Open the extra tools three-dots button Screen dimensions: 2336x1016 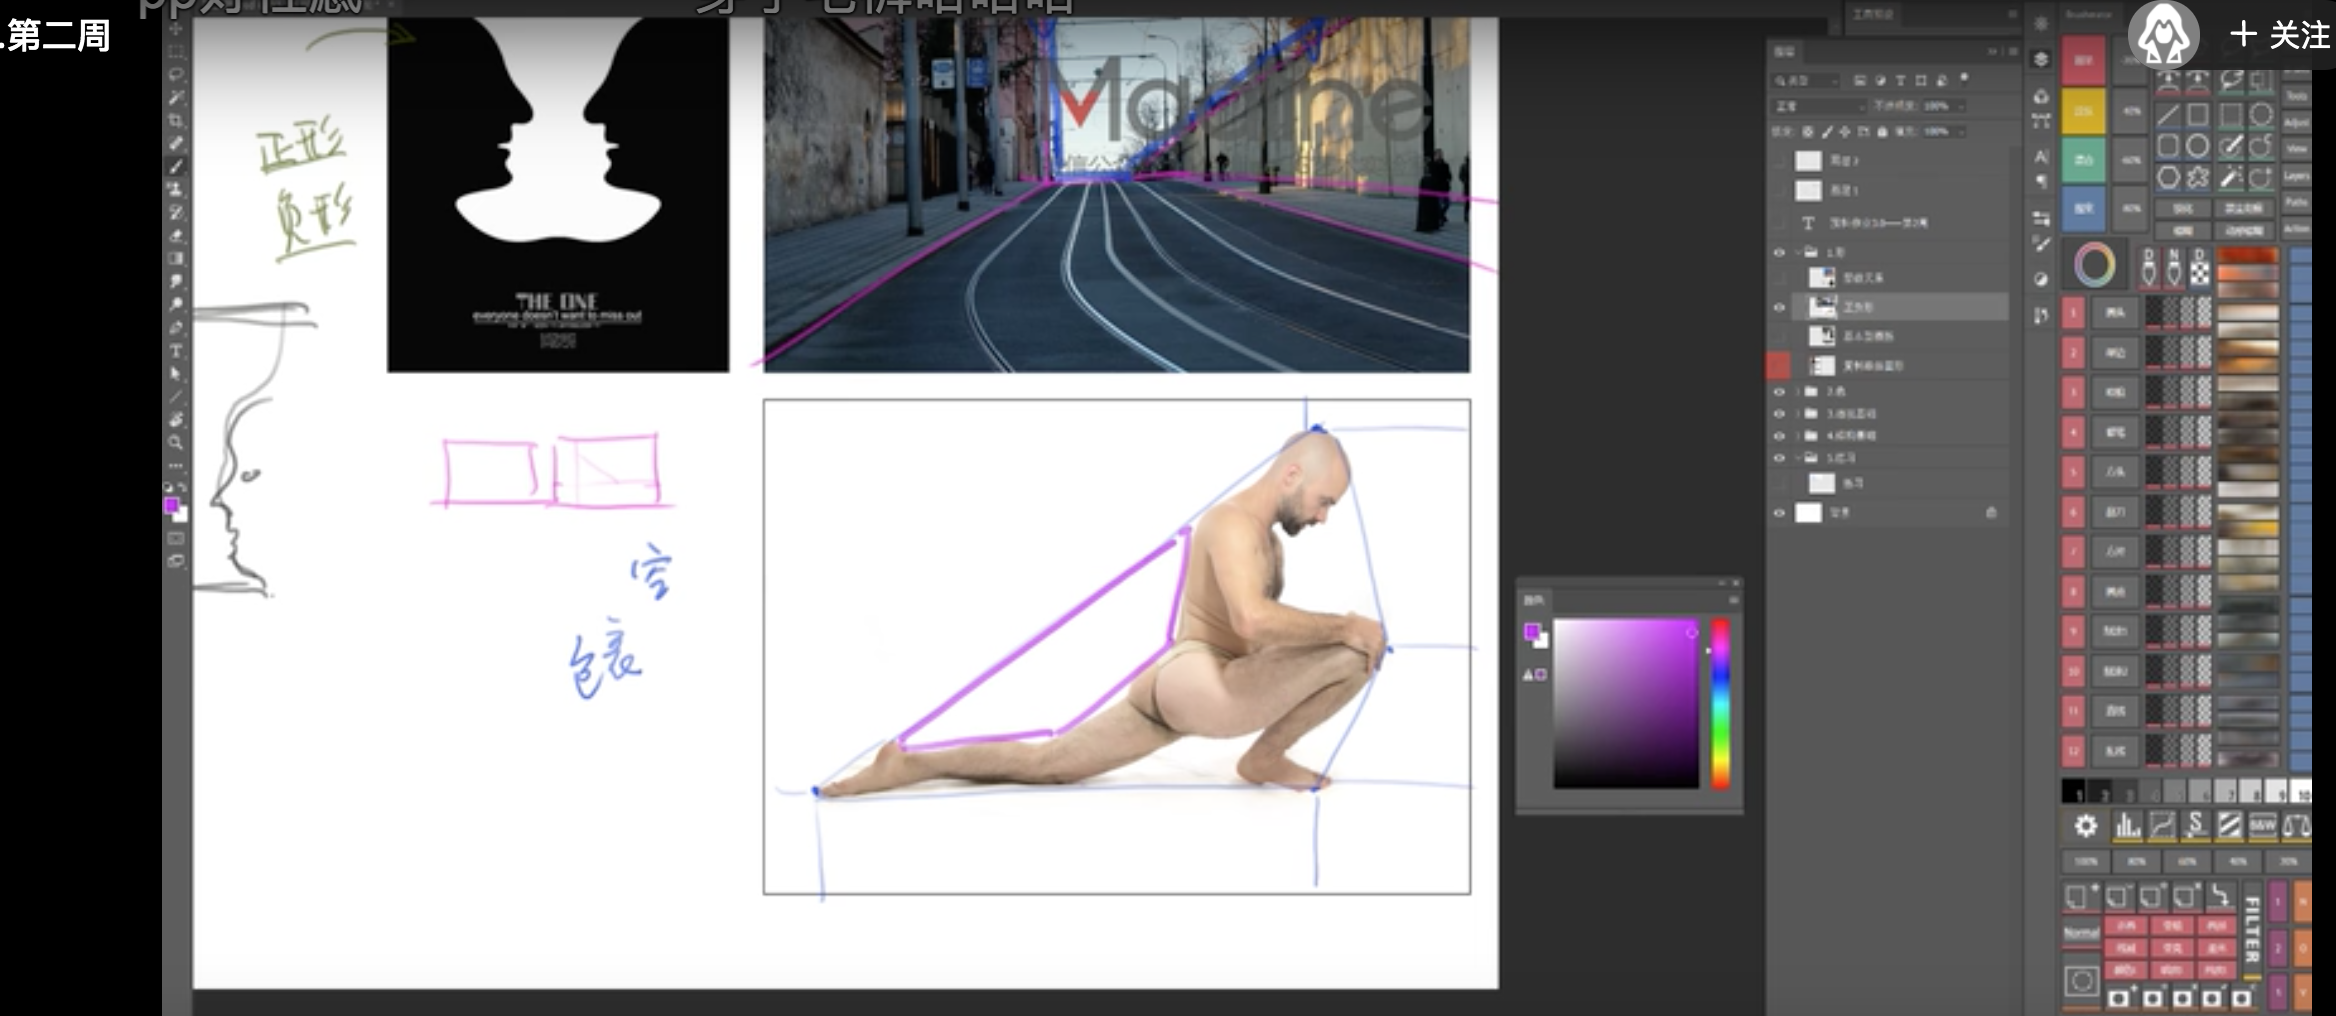click(x=176, y=465)
